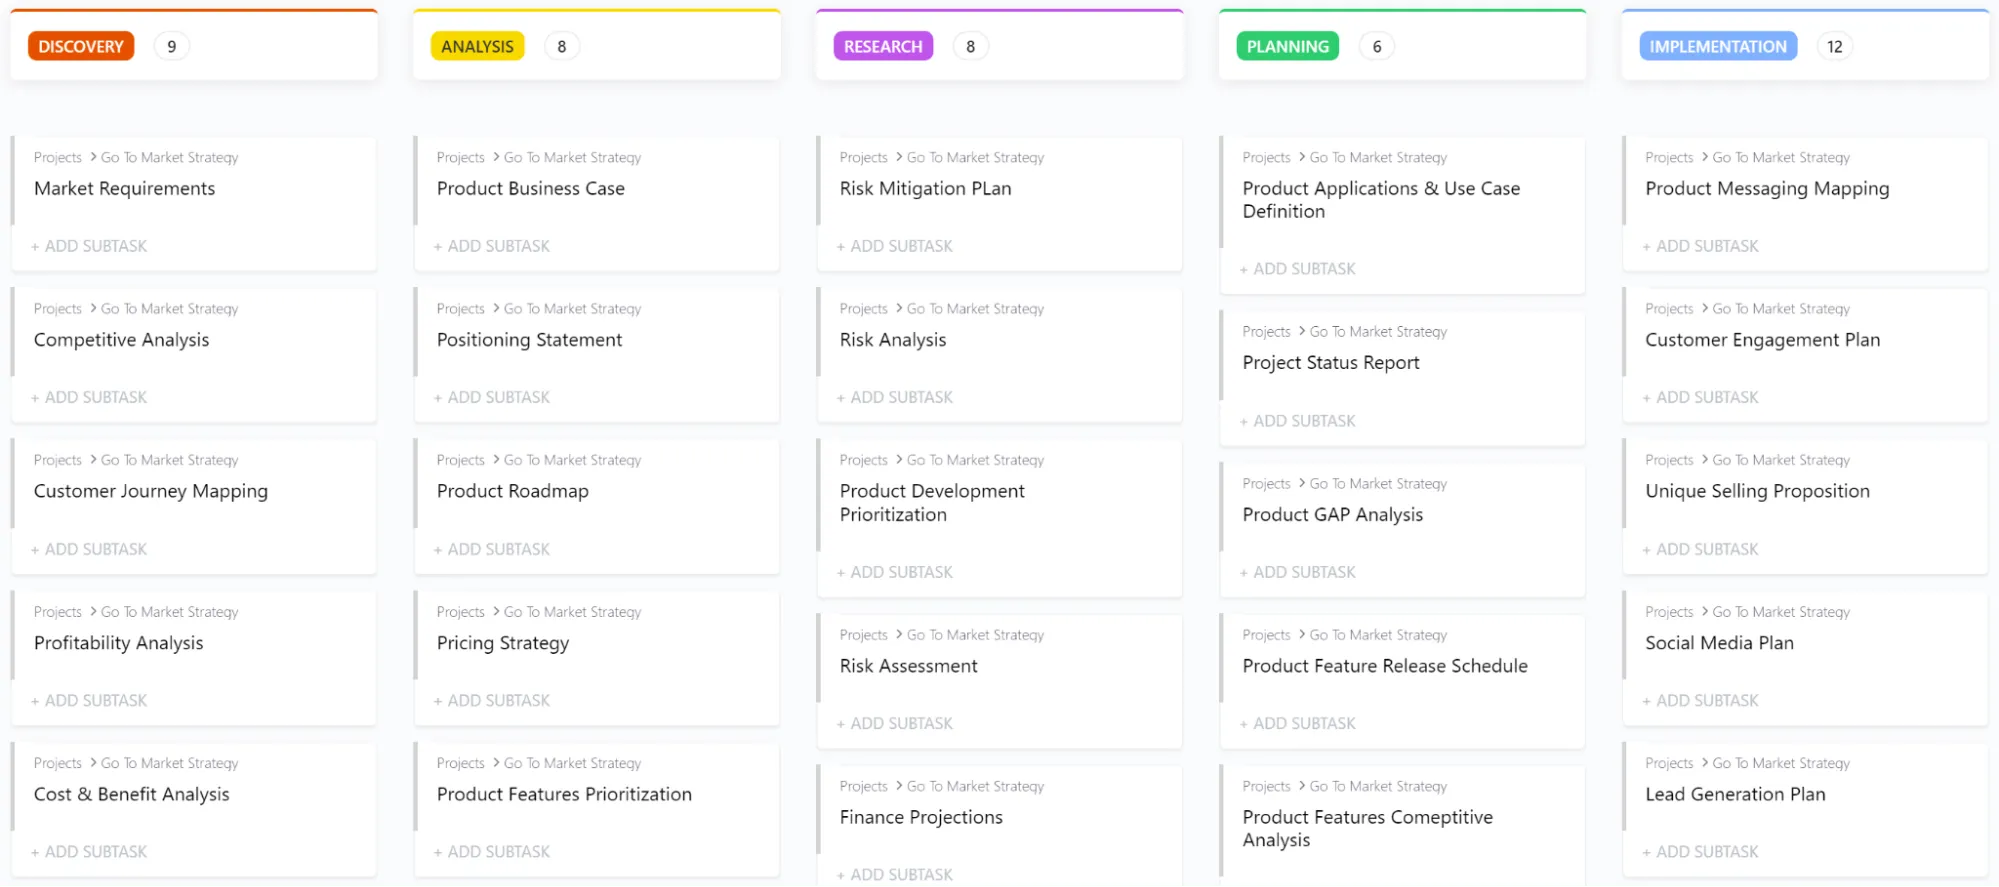1999x887 pixels.
Task: Click the task count beside RESEARCH
Action: click(x=970, y=46)
